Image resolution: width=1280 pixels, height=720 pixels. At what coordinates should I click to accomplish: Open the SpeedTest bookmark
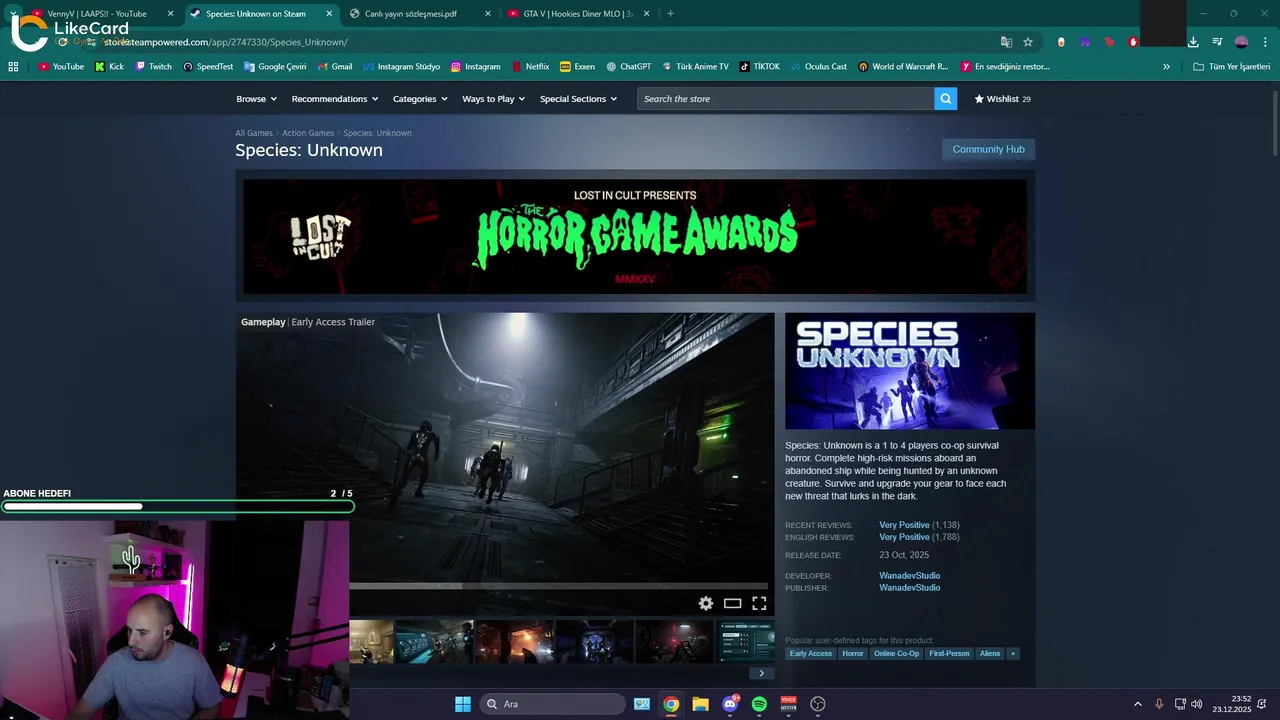[208, 67]
